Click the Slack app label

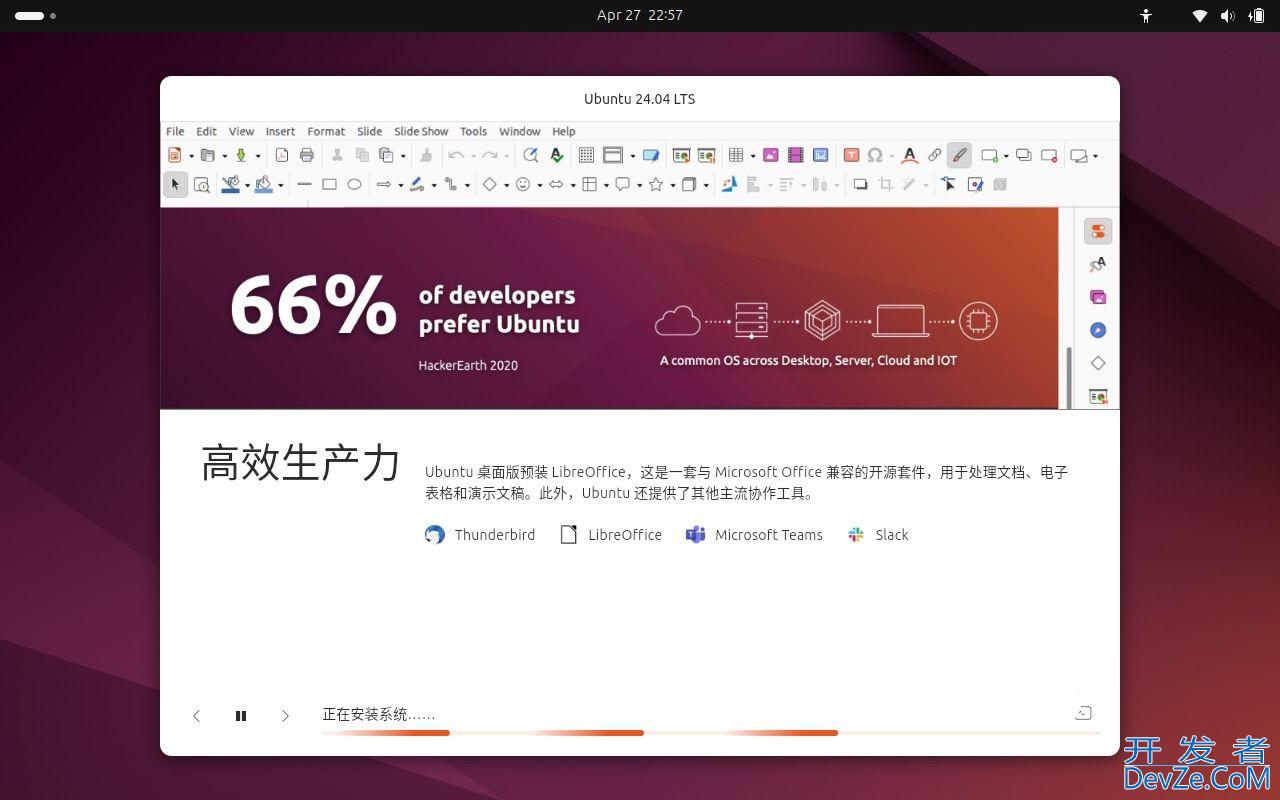point(892,535)
